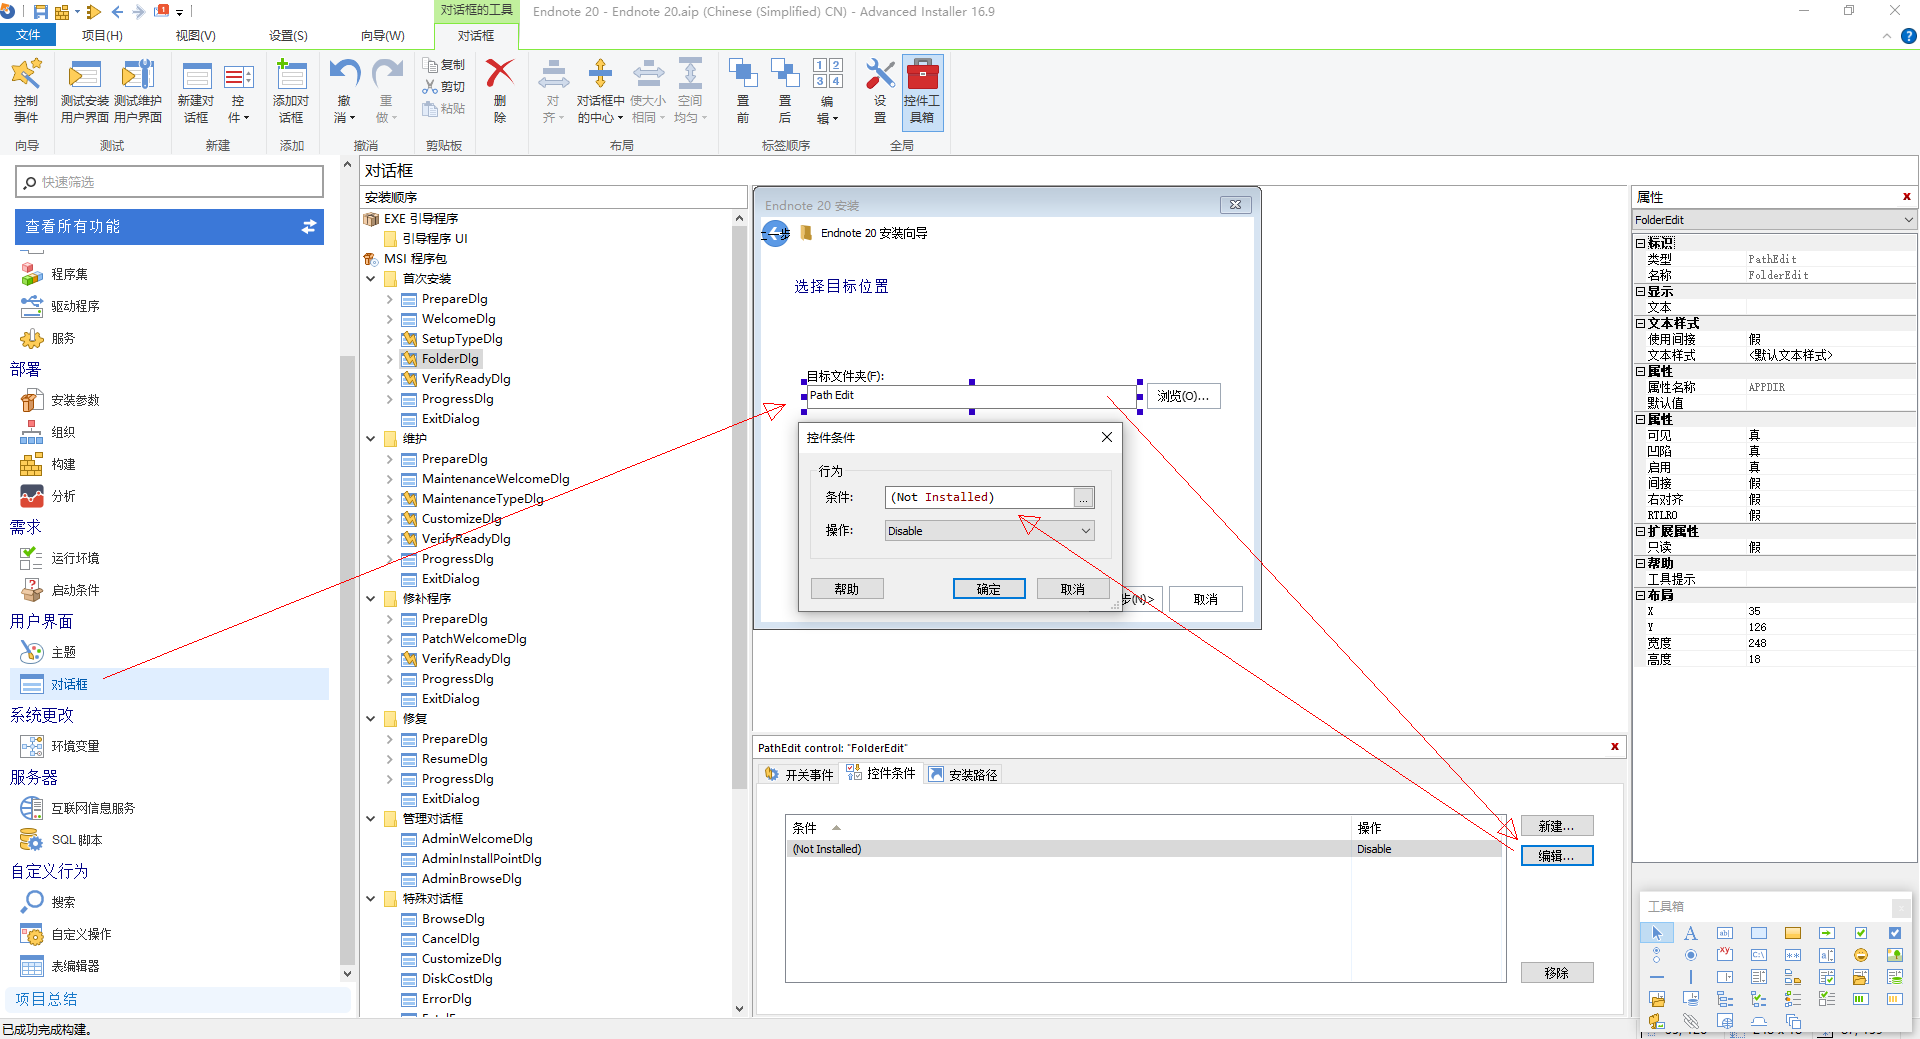Select the chain hyperlink tool in 工具箱
The height and width of the screenshot is (1039, 1920).
click(x=1691, y=1021)
